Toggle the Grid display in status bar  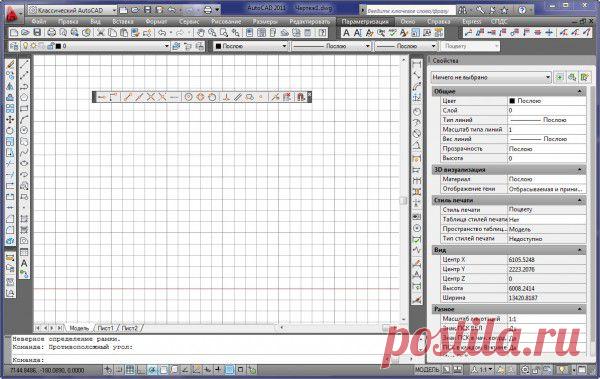(130, 370)
